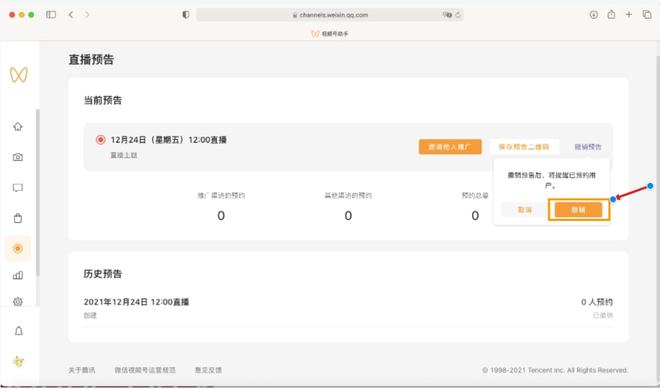The height and width of the screenshot is (389, 660).
Task: Open a new tab with plus icon
Action: (x=629, y=15)
